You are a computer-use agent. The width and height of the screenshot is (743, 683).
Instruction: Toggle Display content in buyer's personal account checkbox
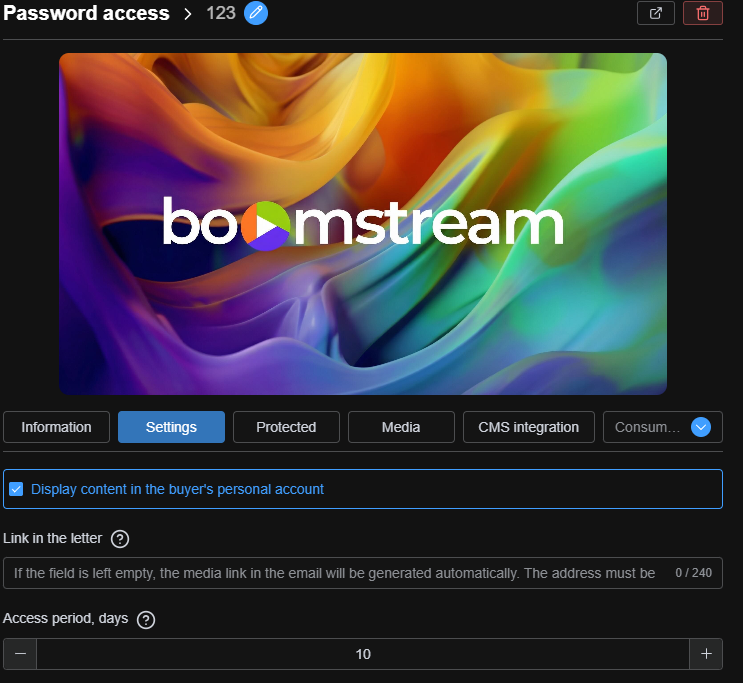16,489
